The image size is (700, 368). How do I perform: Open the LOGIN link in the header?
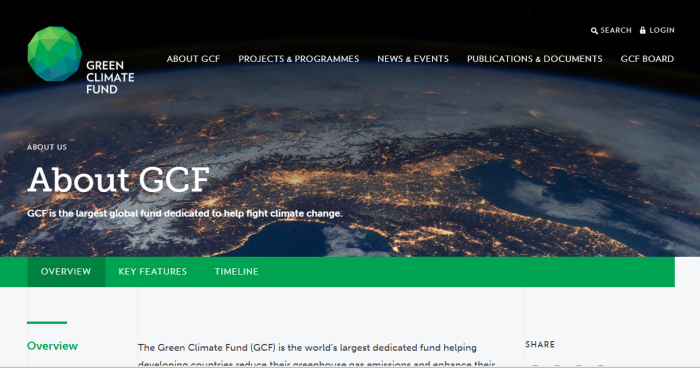(x=662, y=30)
